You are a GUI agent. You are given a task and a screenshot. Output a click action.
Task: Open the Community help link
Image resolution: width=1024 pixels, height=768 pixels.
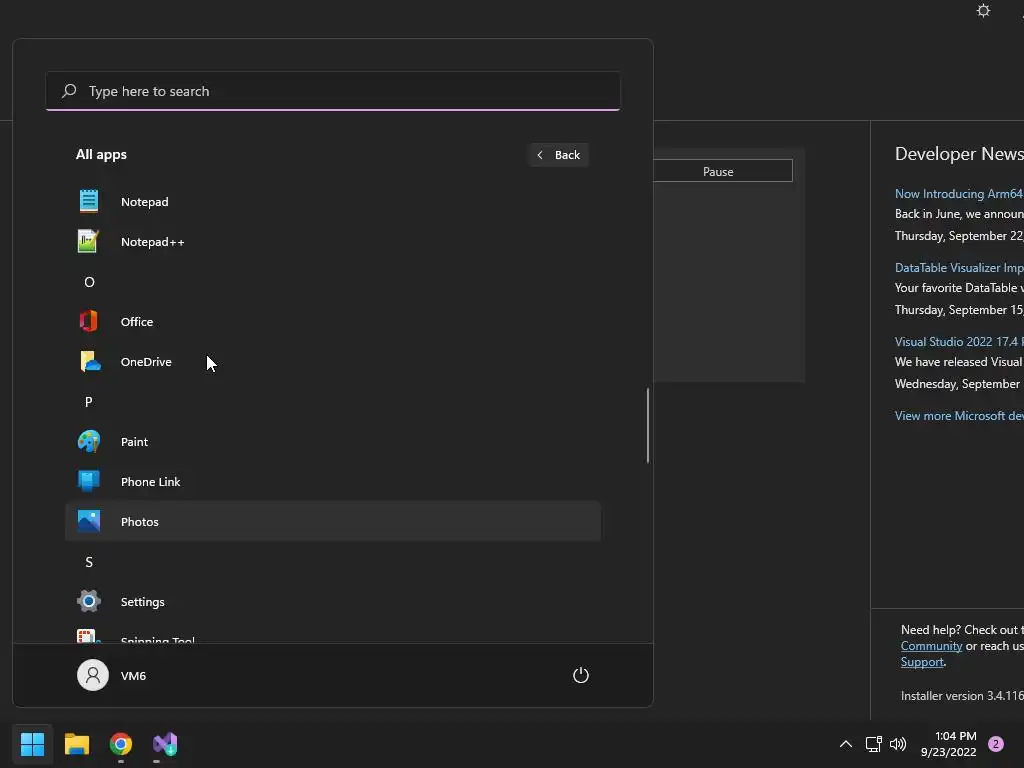931,646
